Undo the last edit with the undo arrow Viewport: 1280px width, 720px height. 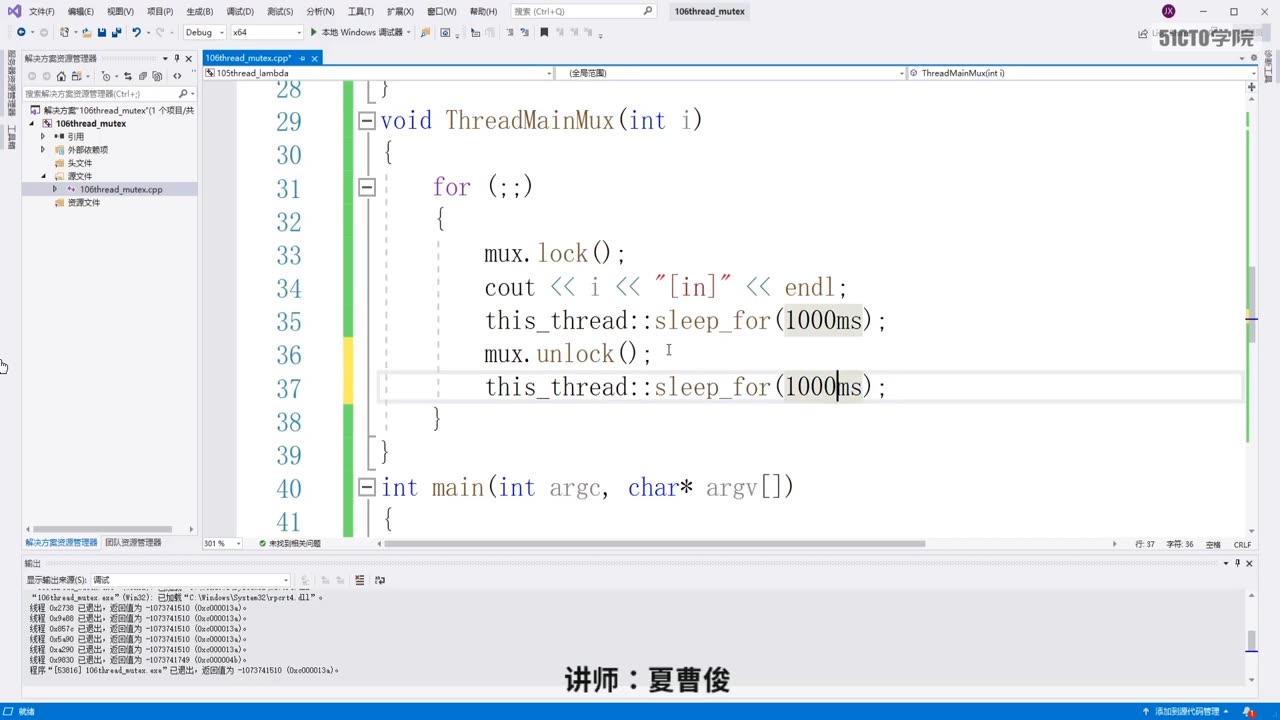(x=137, y=32)
